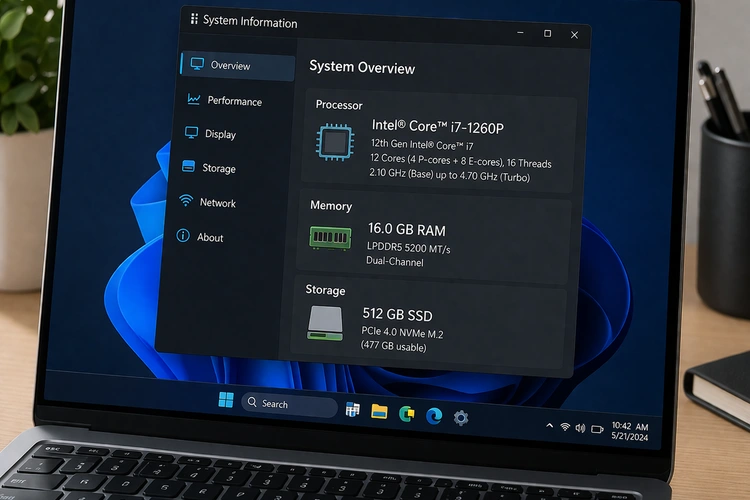The image size is (750, 500).
Task: Open the About page
Action: click(x=199, y=236)
